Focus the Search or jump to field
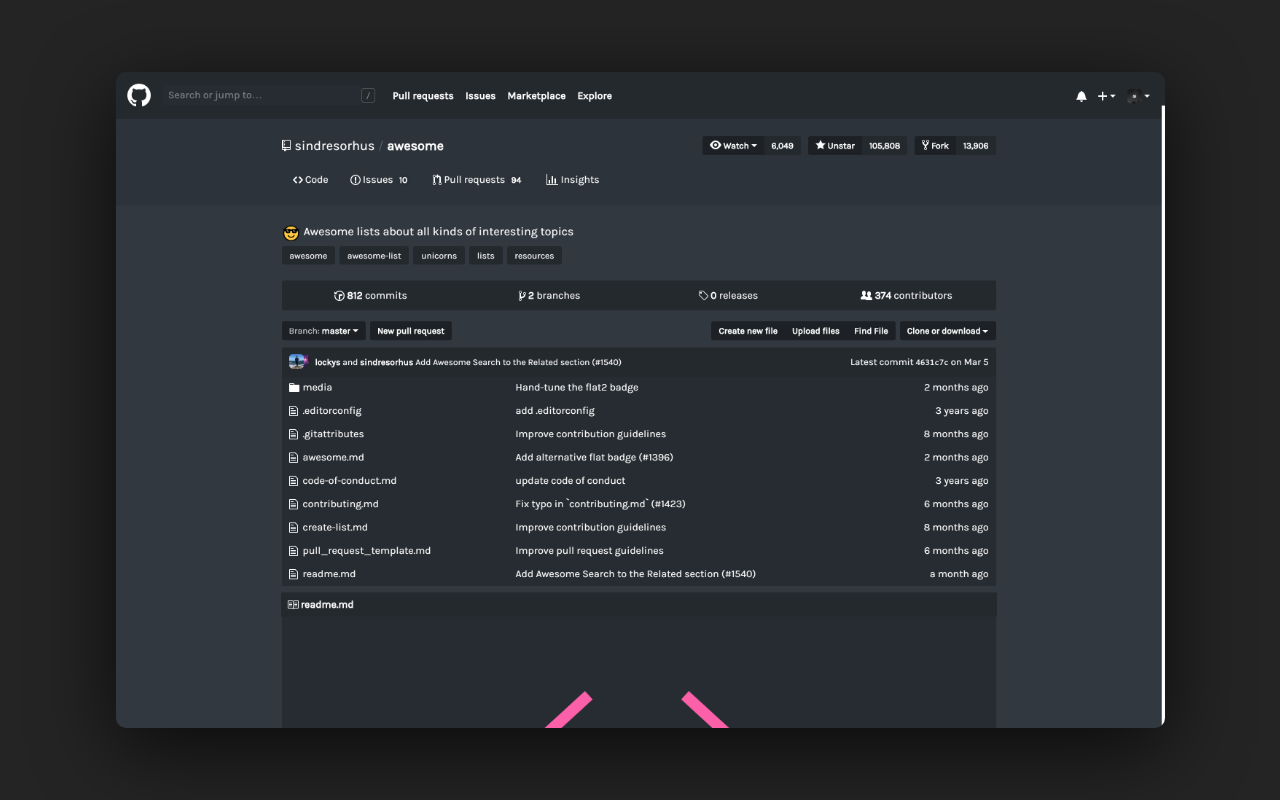Screen dimensions: 1280x800 point(270,96)
